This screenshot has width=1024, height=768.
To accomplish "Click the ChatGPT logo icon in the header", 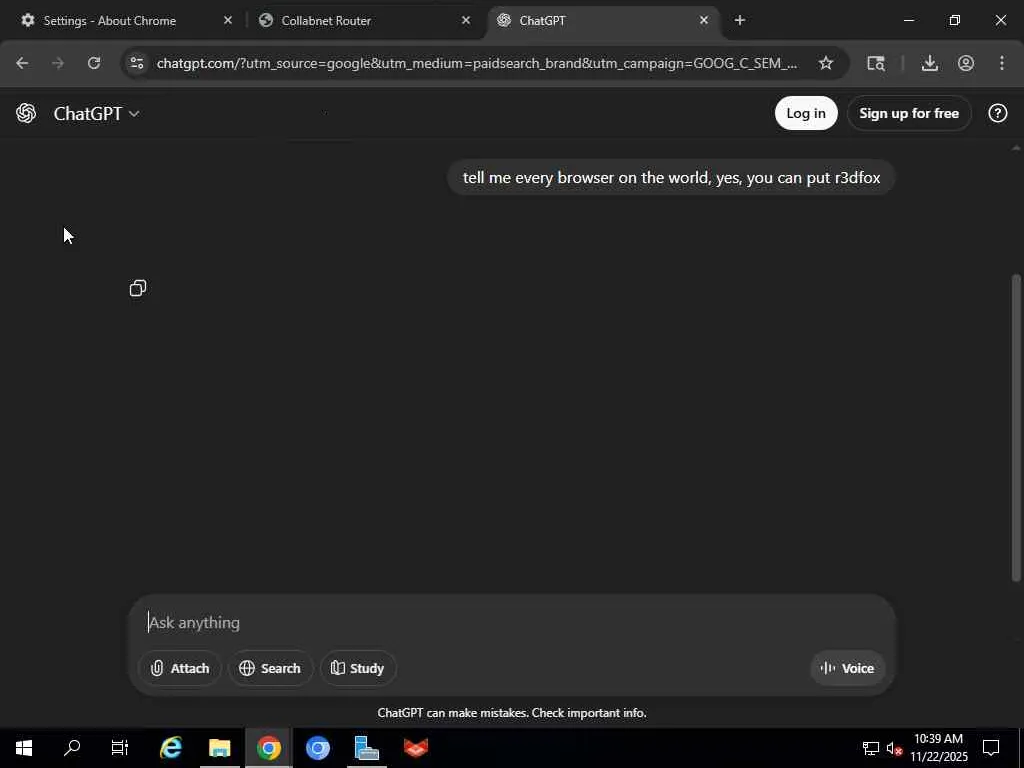I will pos(26,113).
